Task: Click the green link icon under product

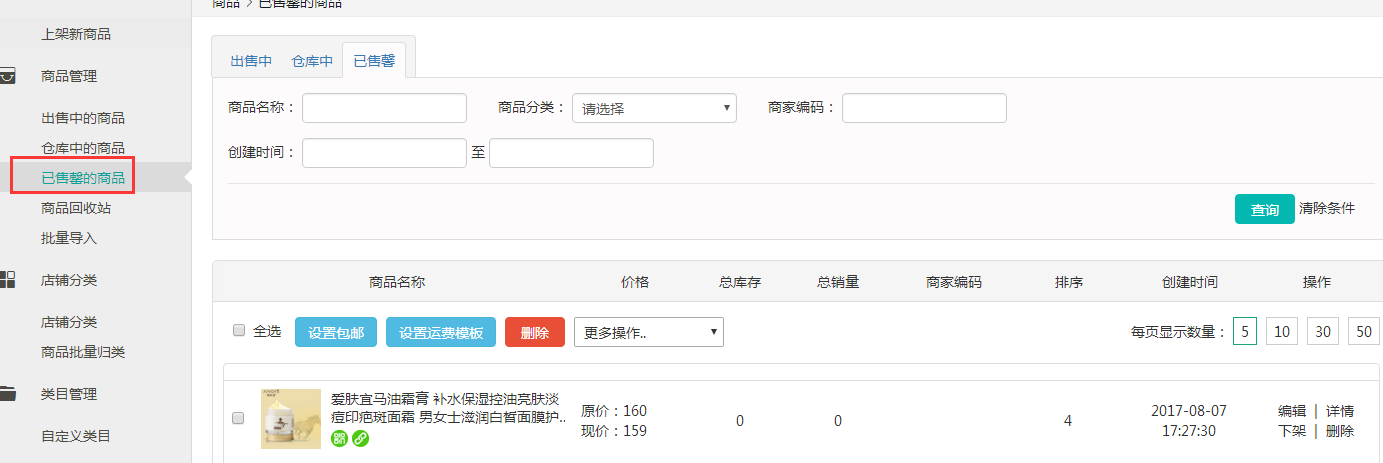Action: 360,440
